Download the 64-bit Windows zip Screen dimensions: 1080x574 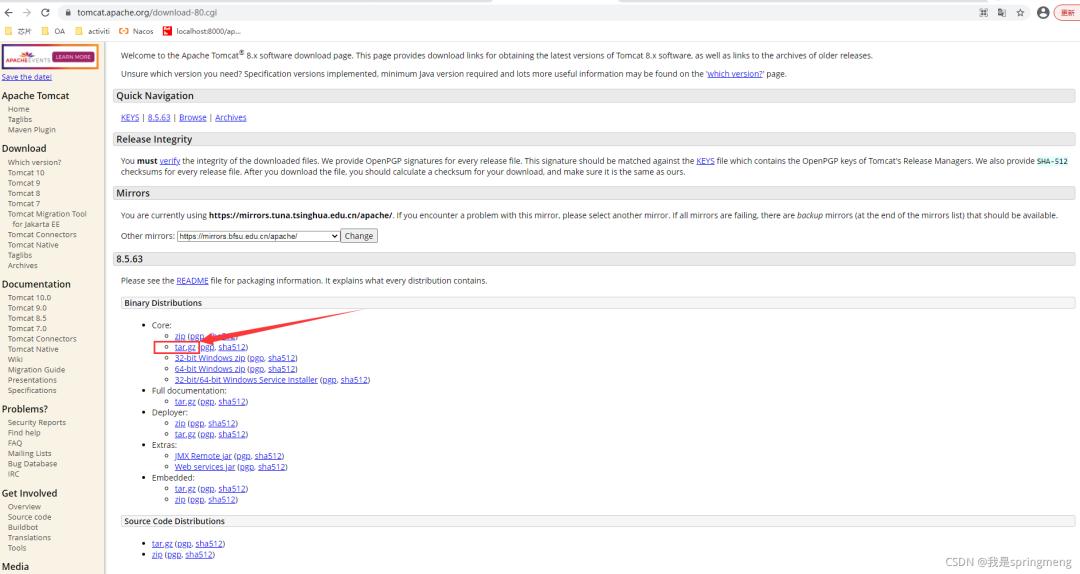coord(209,369)
